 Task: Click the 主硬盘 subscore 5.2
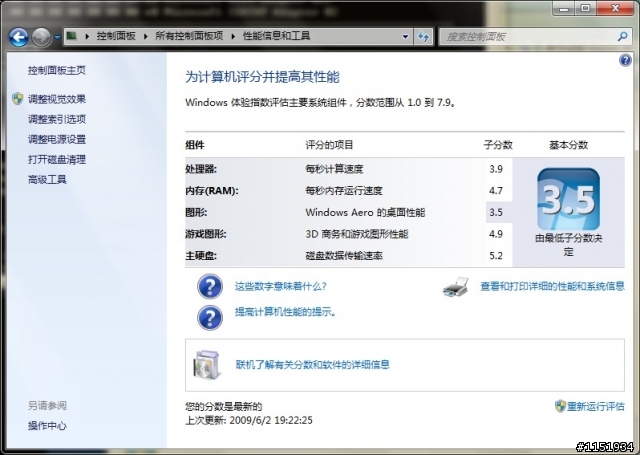coord(496,255)
